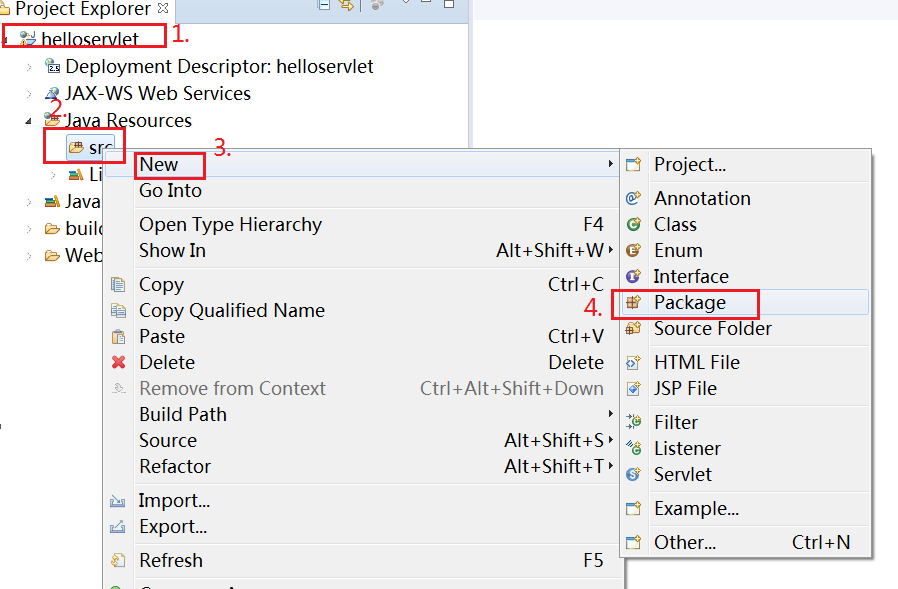Select the helloservlet project root
This screenshot has height=589, width=898.
[90, 39]
